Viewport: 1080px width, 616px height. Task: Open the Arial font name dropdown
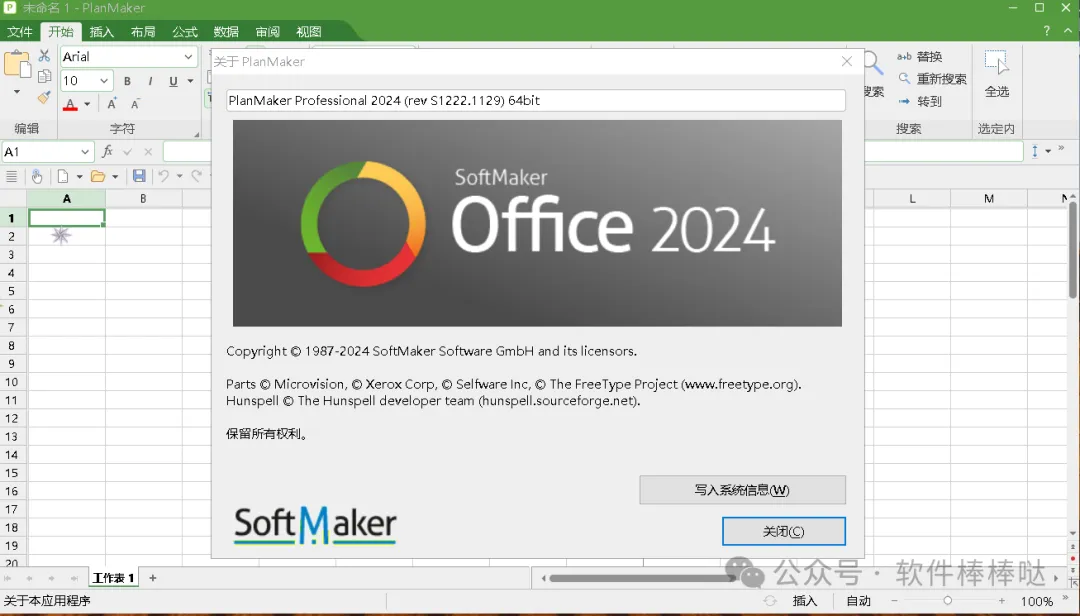pyautogui.click(x=188, y=57)
